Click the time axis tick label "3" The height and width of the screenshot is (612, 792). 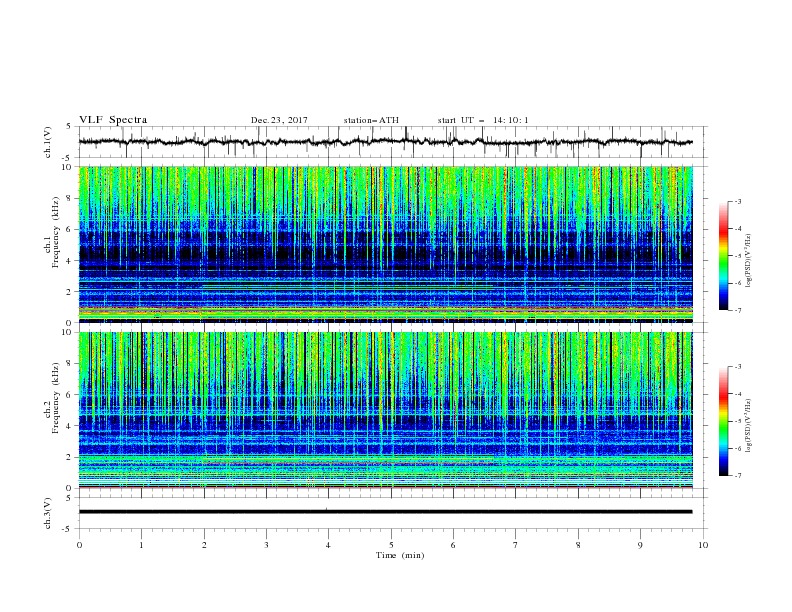pos(266,545)
